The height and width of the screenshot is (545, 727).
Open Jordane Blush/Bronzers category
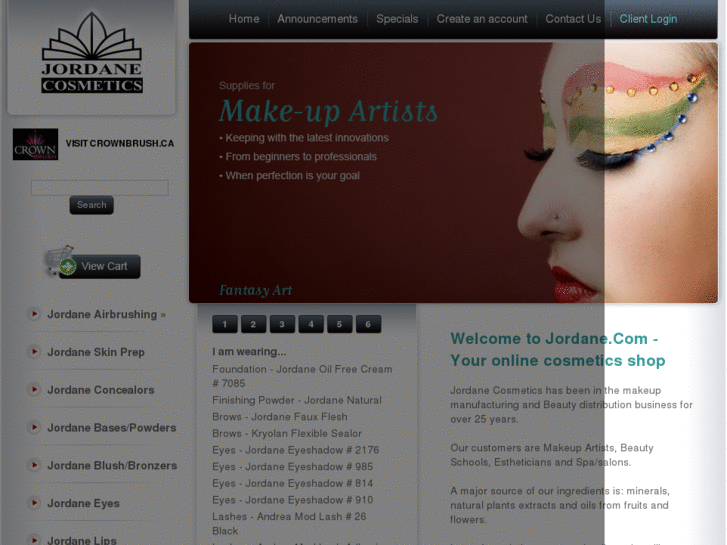[112, 465]
